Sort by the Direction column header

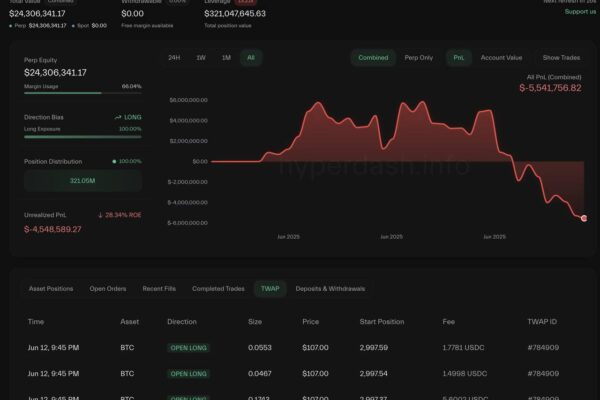pyautogui.click(x=182, y=322)
